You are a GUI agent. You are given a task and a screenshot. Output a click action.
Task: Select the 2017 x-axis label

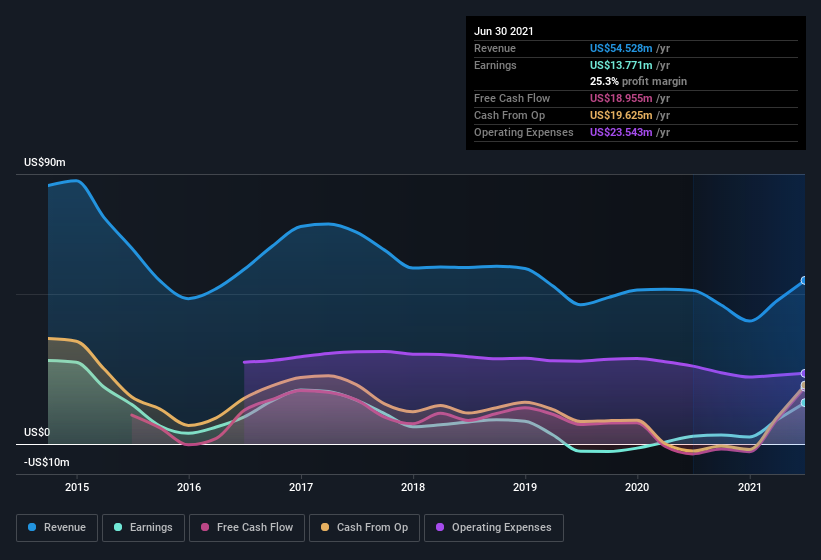301,487
